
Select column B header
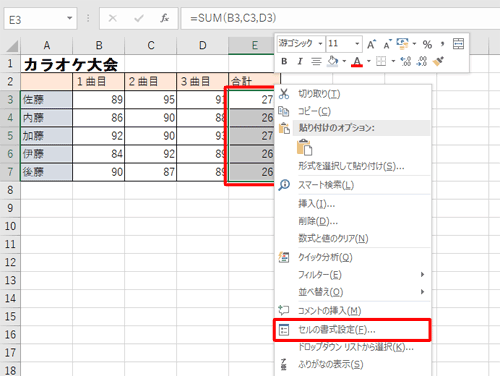pos(99,45)
